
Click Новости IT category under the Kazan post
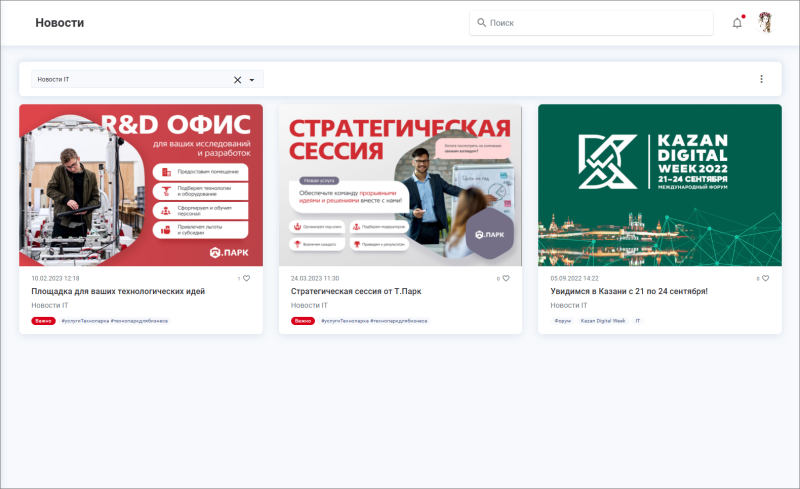click(569, 305)
